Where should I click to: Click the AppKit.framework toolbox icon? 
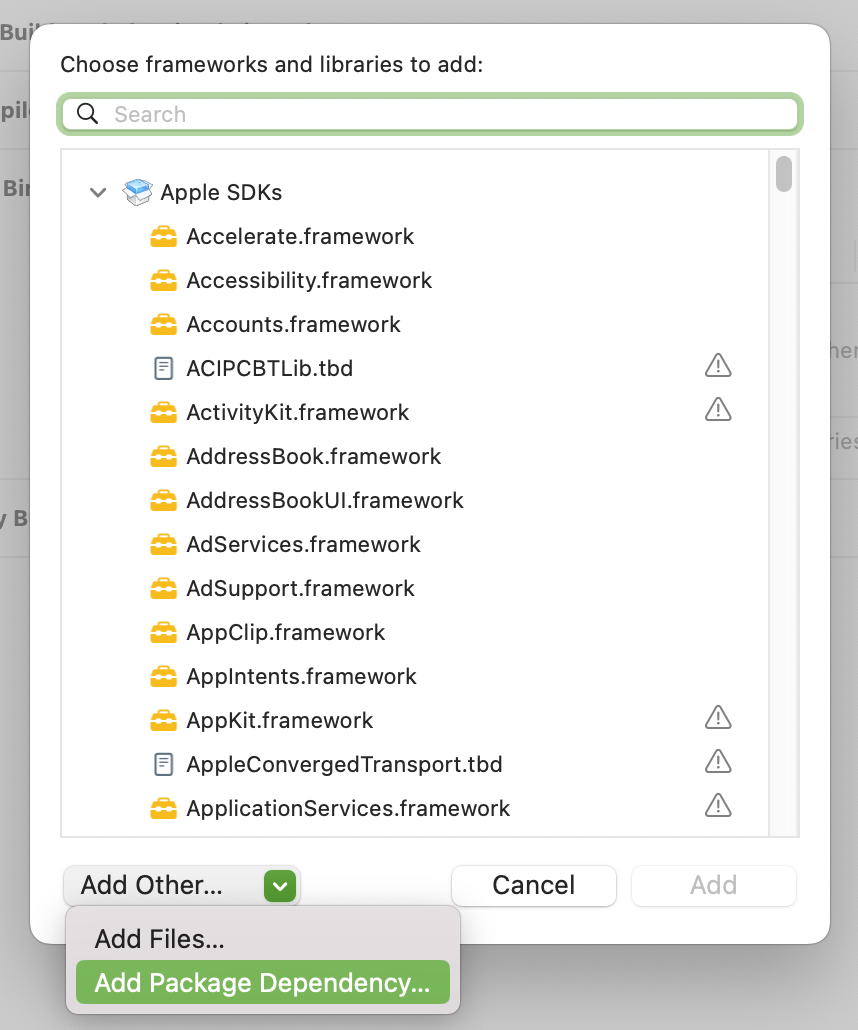(x=164, y=721)
